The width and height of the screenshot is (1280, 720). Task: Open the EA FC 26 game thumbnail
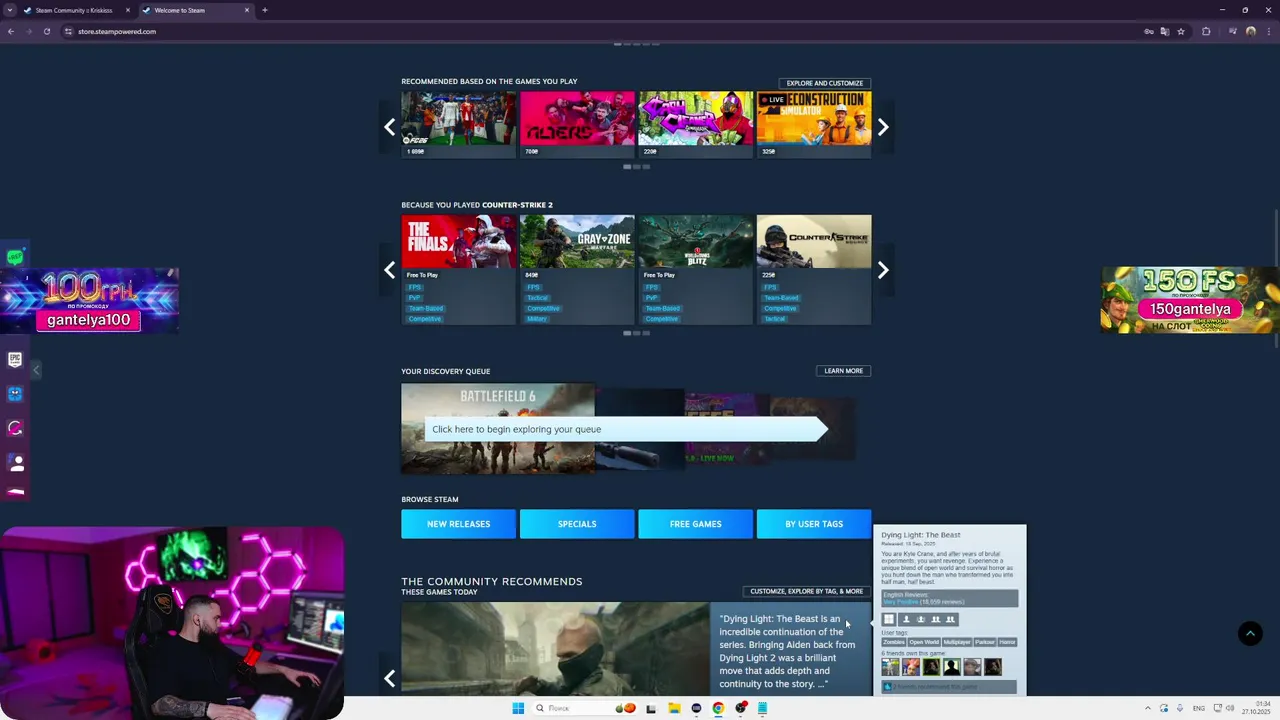tap(458, 118)
